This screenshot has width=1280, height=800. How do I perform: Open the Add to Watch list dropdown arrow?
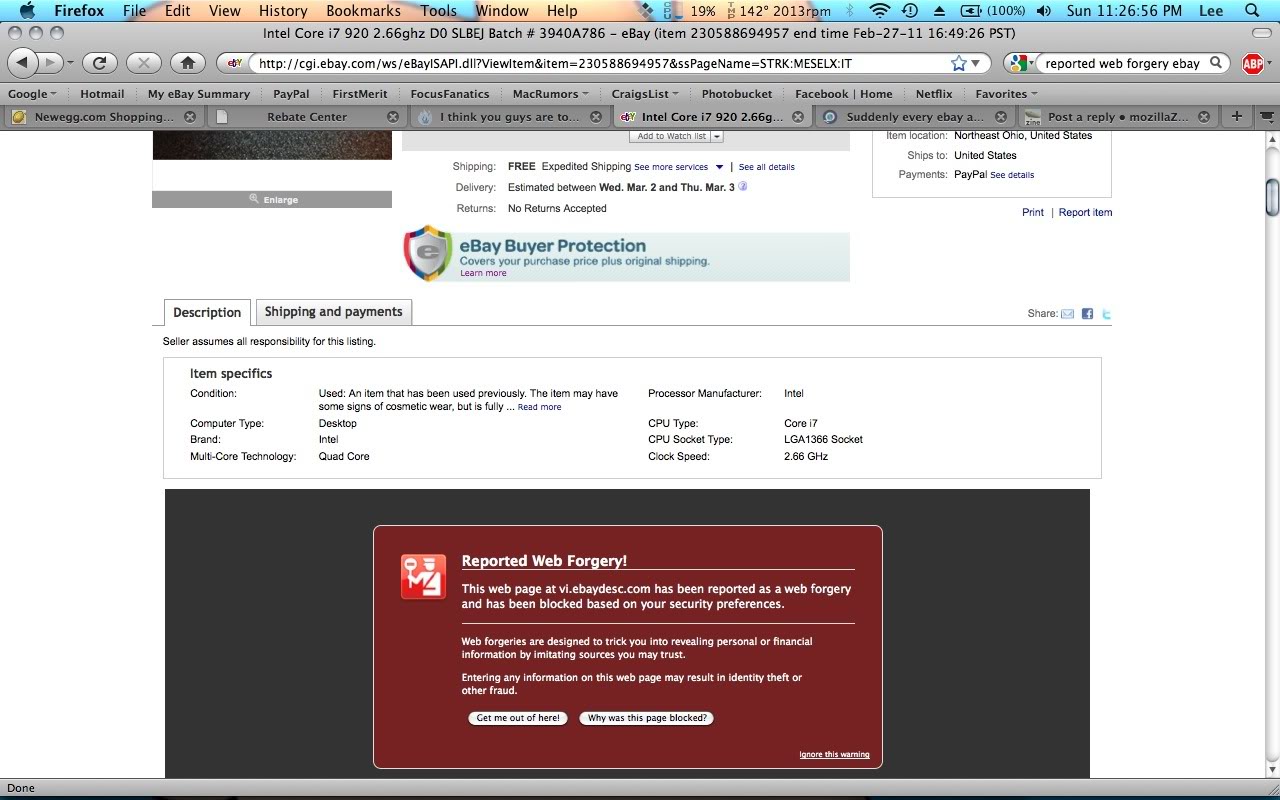(x=717, y=136)
